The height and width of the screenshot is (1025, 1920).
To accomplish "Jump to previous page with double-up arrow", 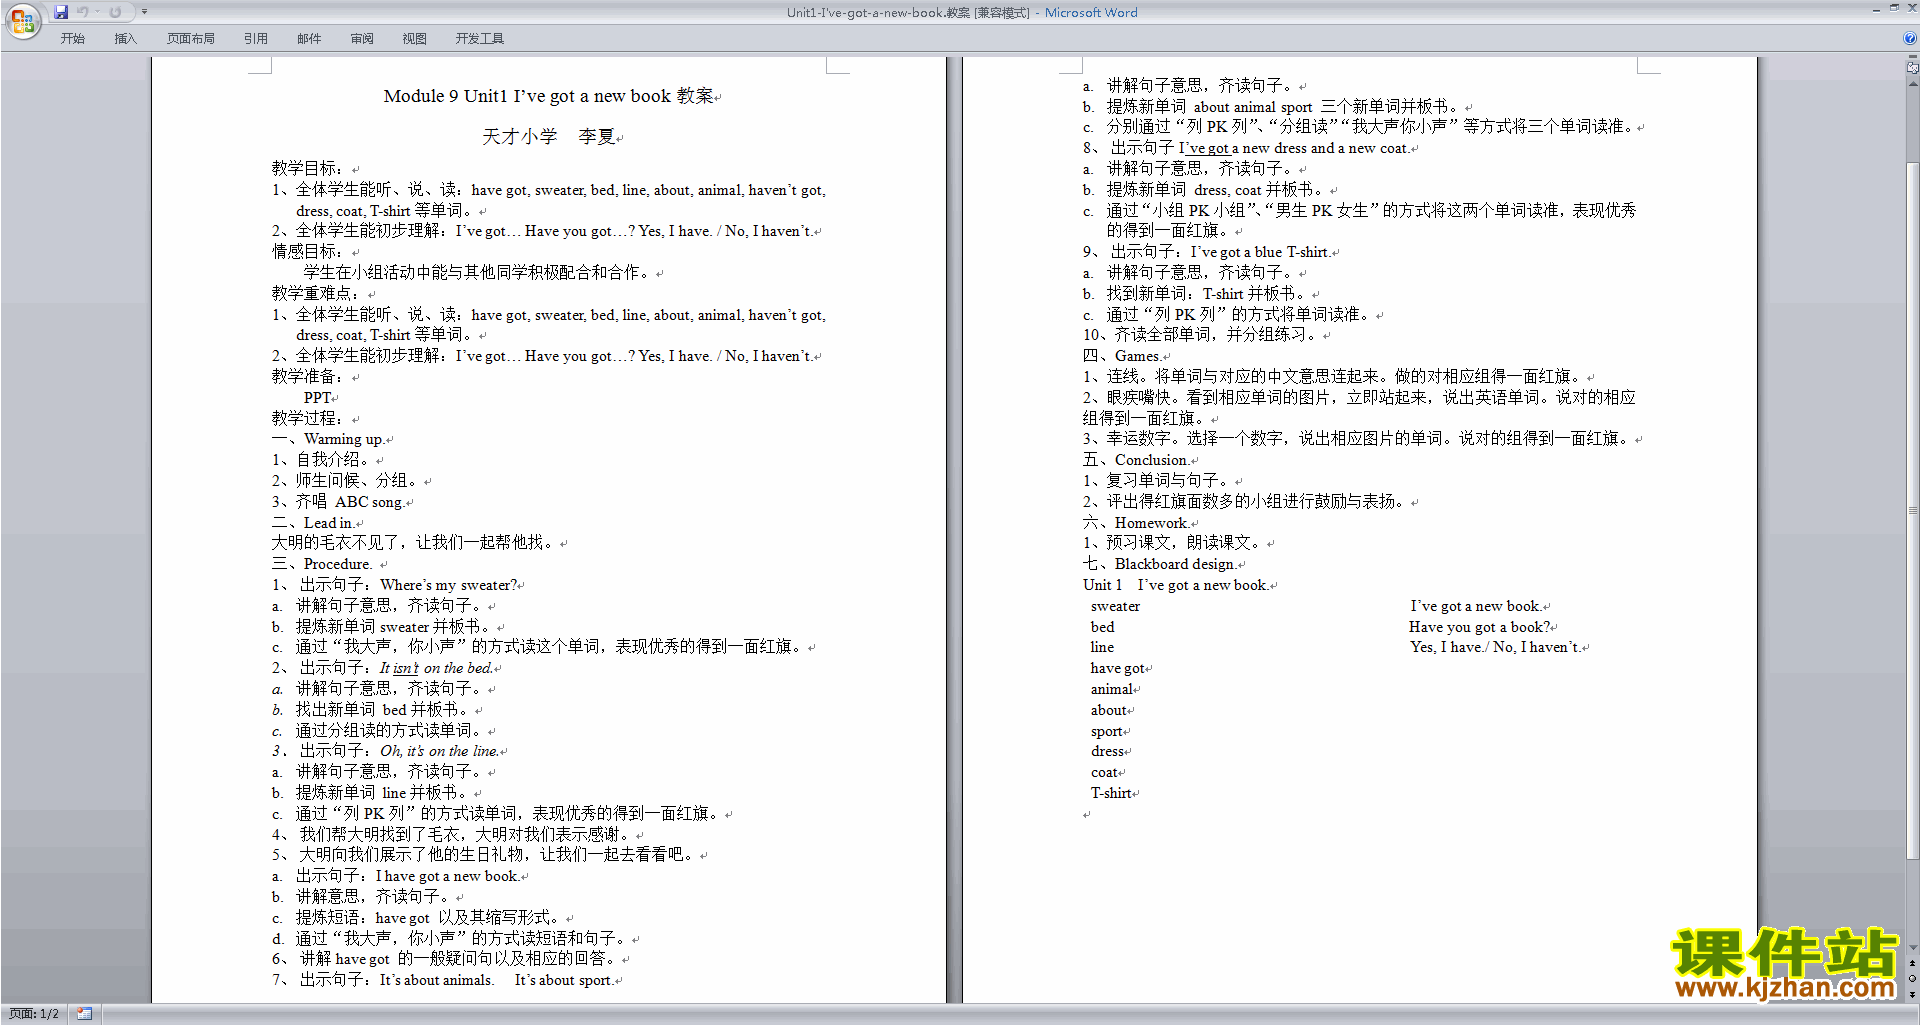I will (x=1912, y=963).
